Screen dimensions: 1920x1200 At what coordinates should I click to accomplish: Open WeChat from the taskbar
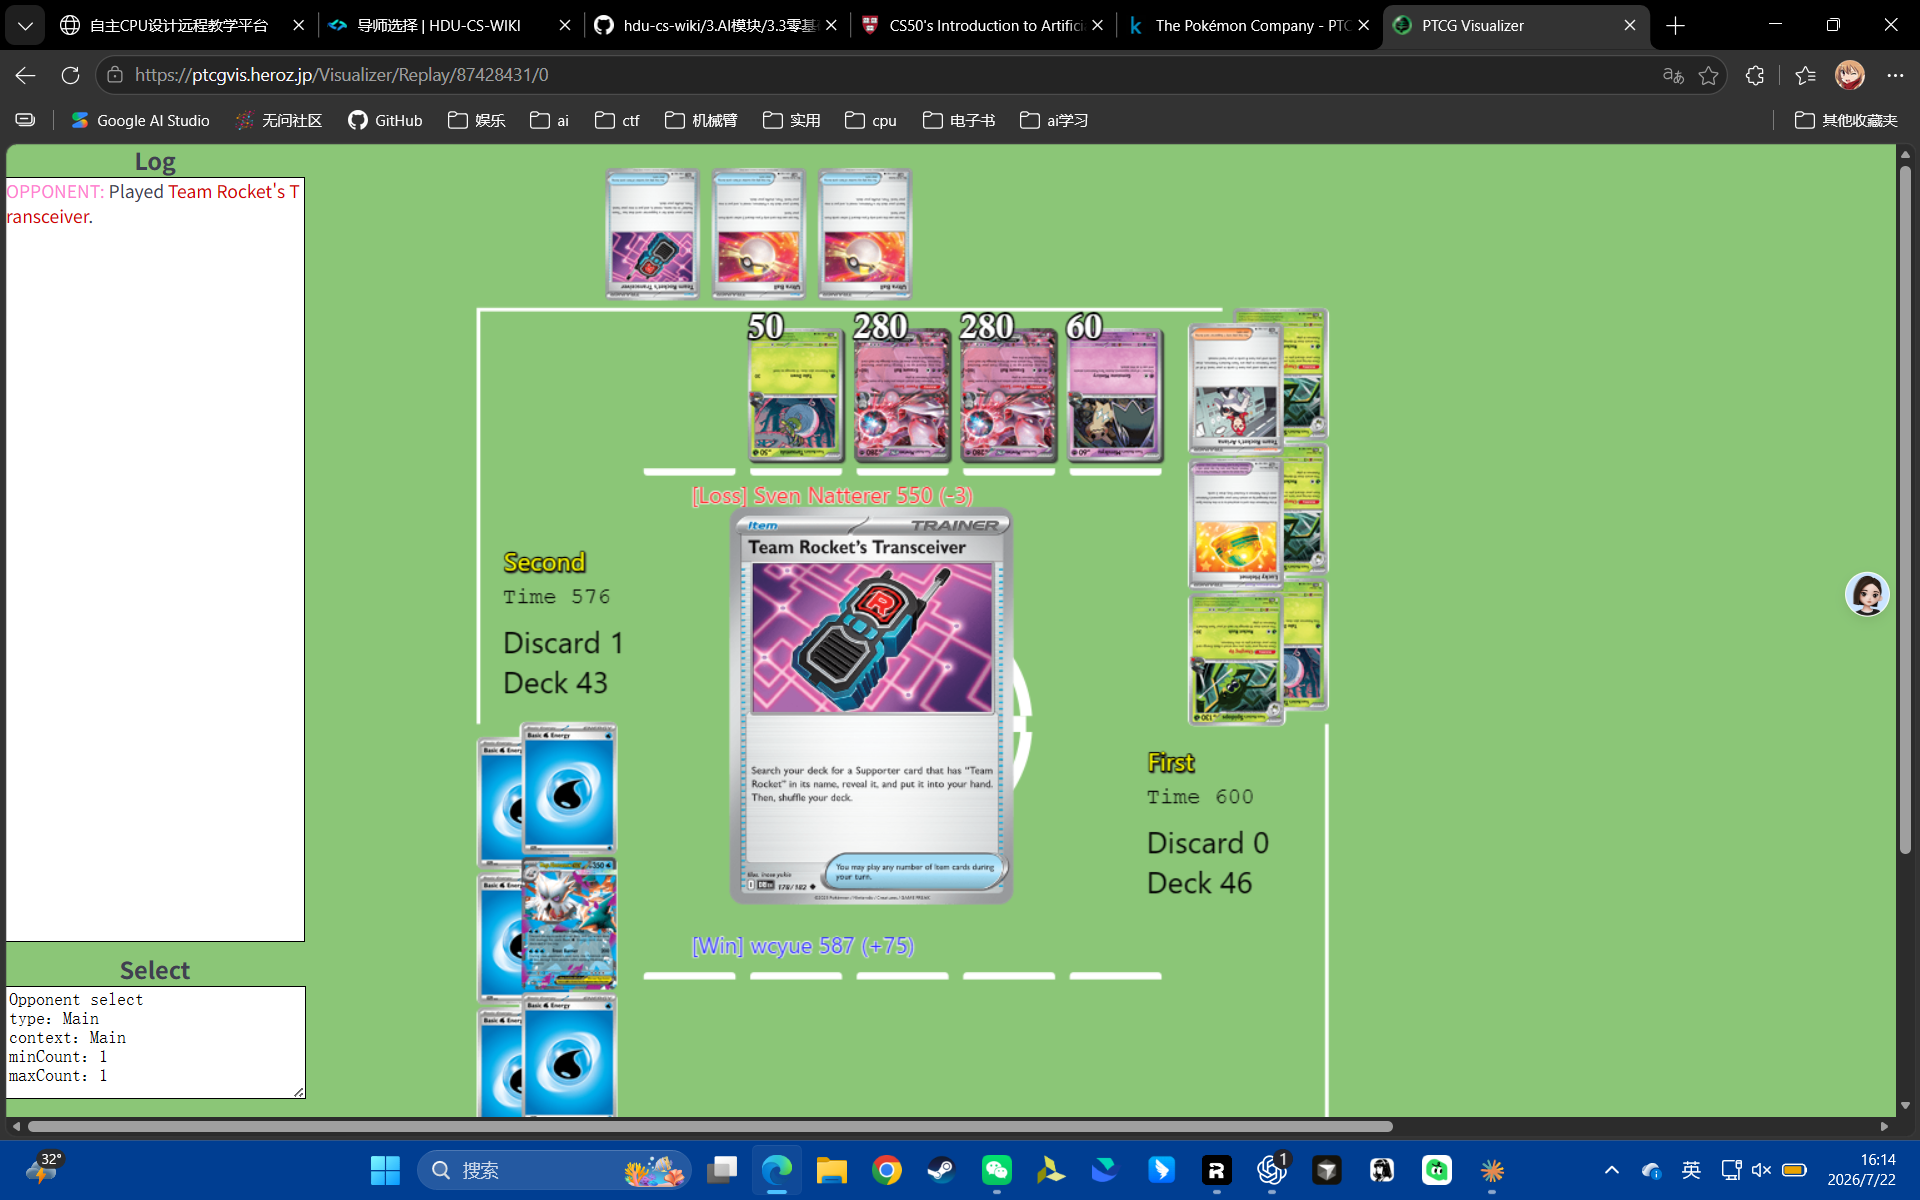(996, 1170)
